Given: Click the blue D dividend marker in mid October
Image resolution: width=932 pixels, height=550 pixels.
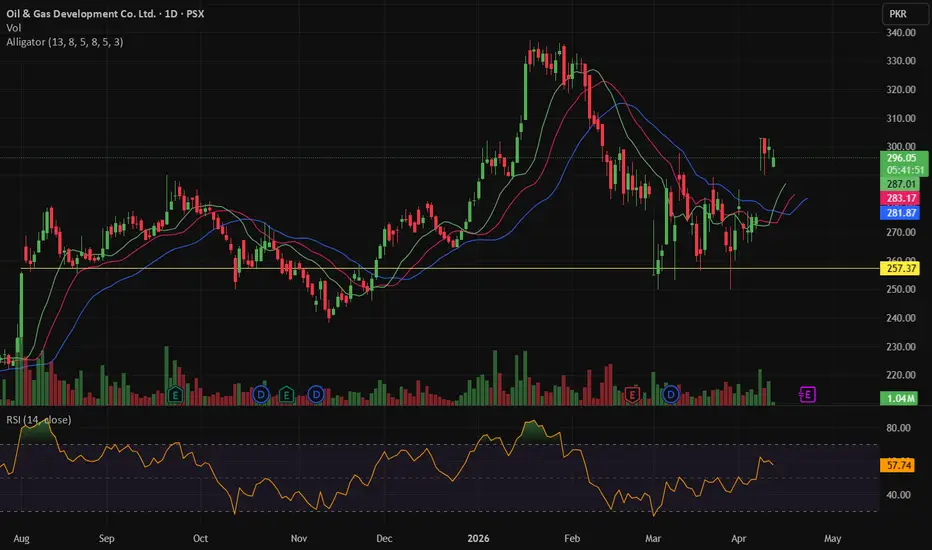Looking at the screenshot, I should point(261,394).
